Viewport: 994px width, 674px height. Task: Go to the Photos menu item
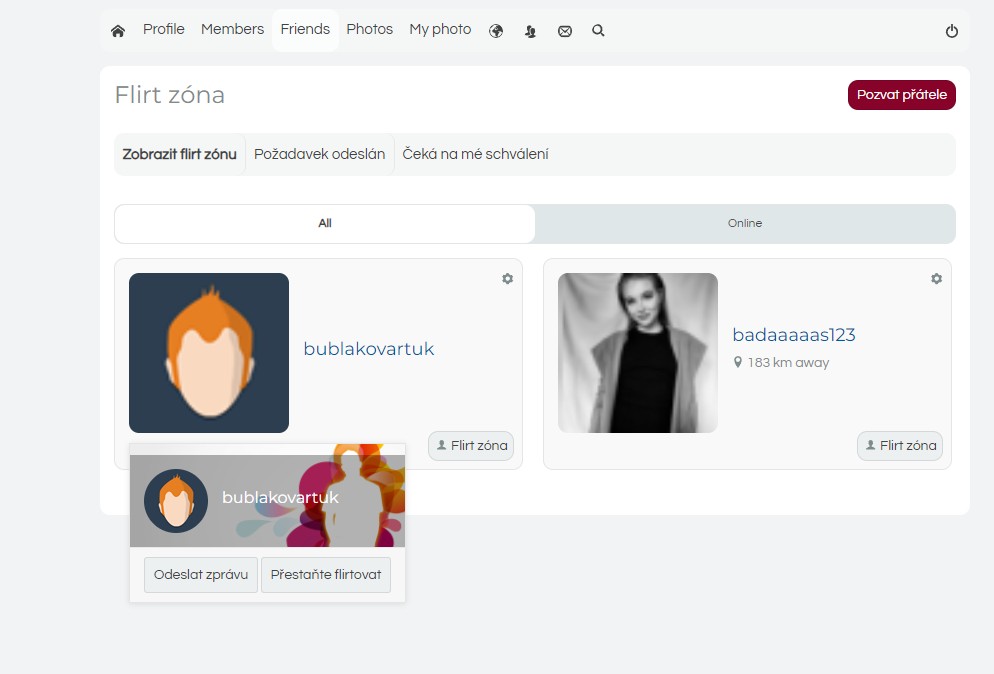coord(369,30)
